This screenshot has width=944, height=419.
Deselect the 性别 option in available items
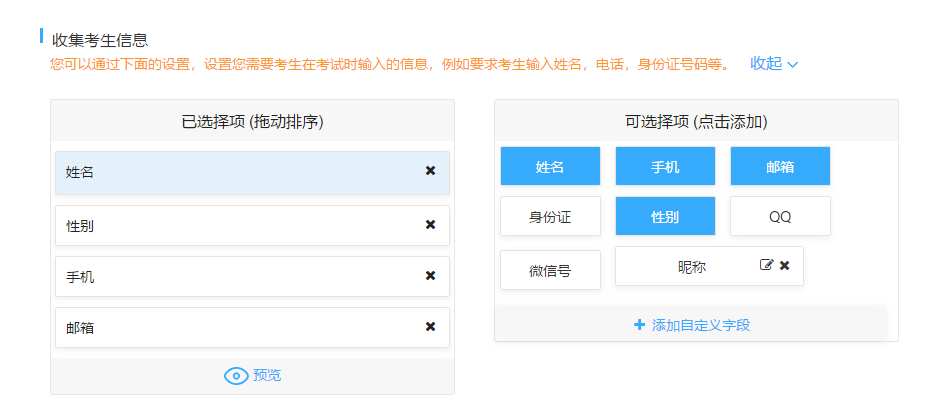click(665, 216)
